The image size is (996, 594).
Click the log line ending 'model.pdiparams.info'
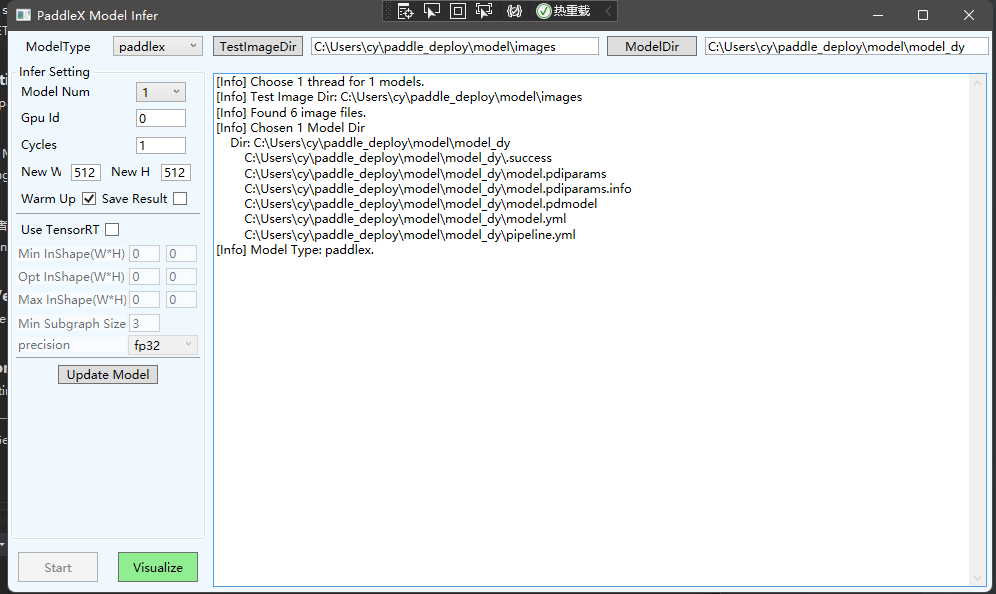(x=438, y=189)
